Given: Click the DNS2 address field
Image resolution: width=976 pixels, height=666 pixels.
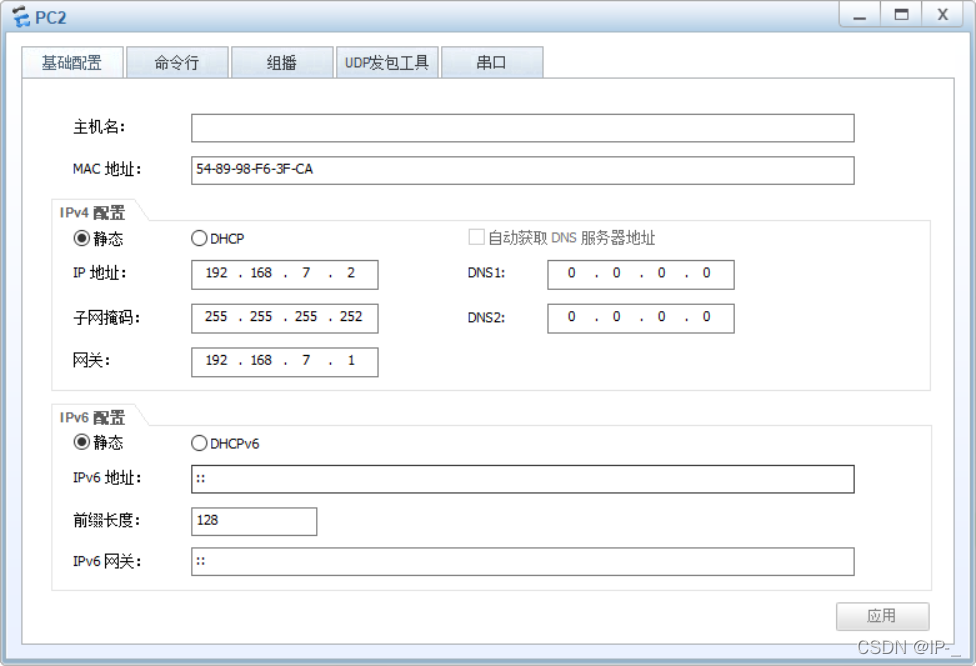Looking at the screenshot, I should pyautogui.click(x=640, y=318).
